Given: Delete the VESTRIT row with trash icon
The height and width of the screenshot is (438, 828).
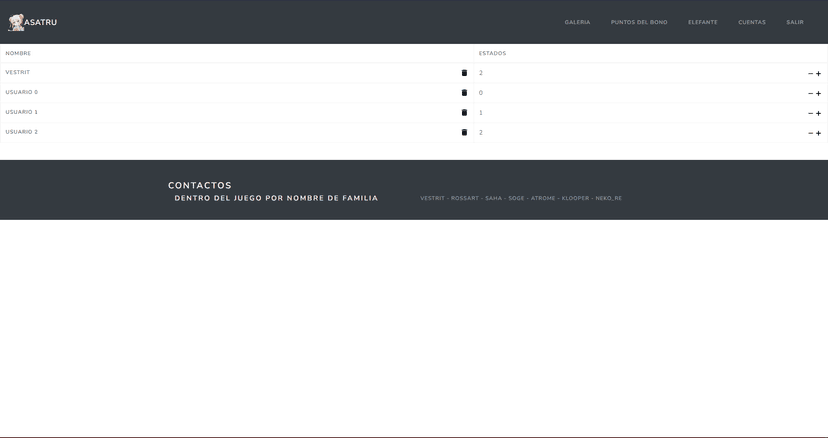Looking at the screenshot, I should click(464, 73).
